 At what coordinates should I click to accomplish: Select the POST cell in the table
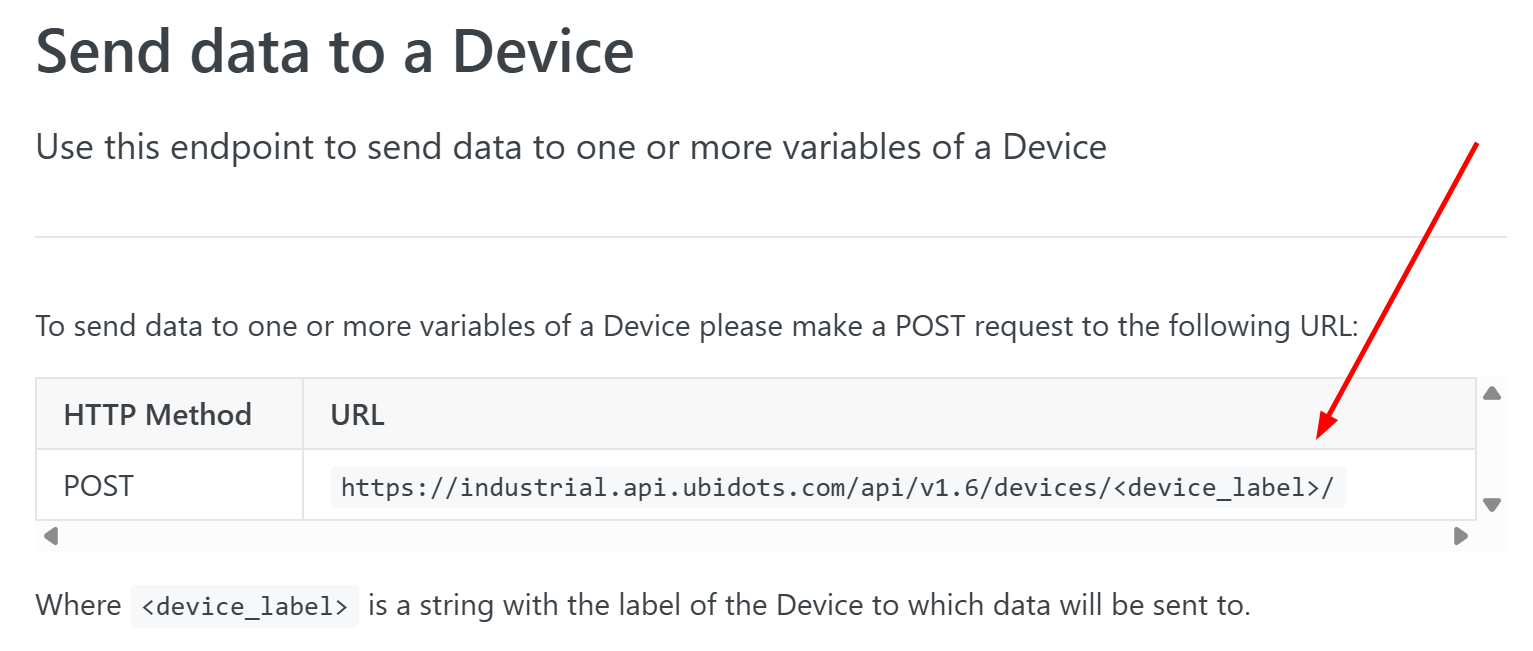click(98, 486)
